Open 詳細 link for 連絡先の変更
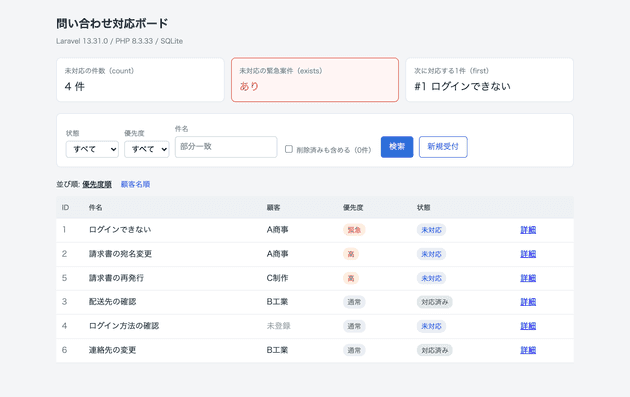This screenshot has width=630, height=397. pyautogui.click(x=528, y=350)
